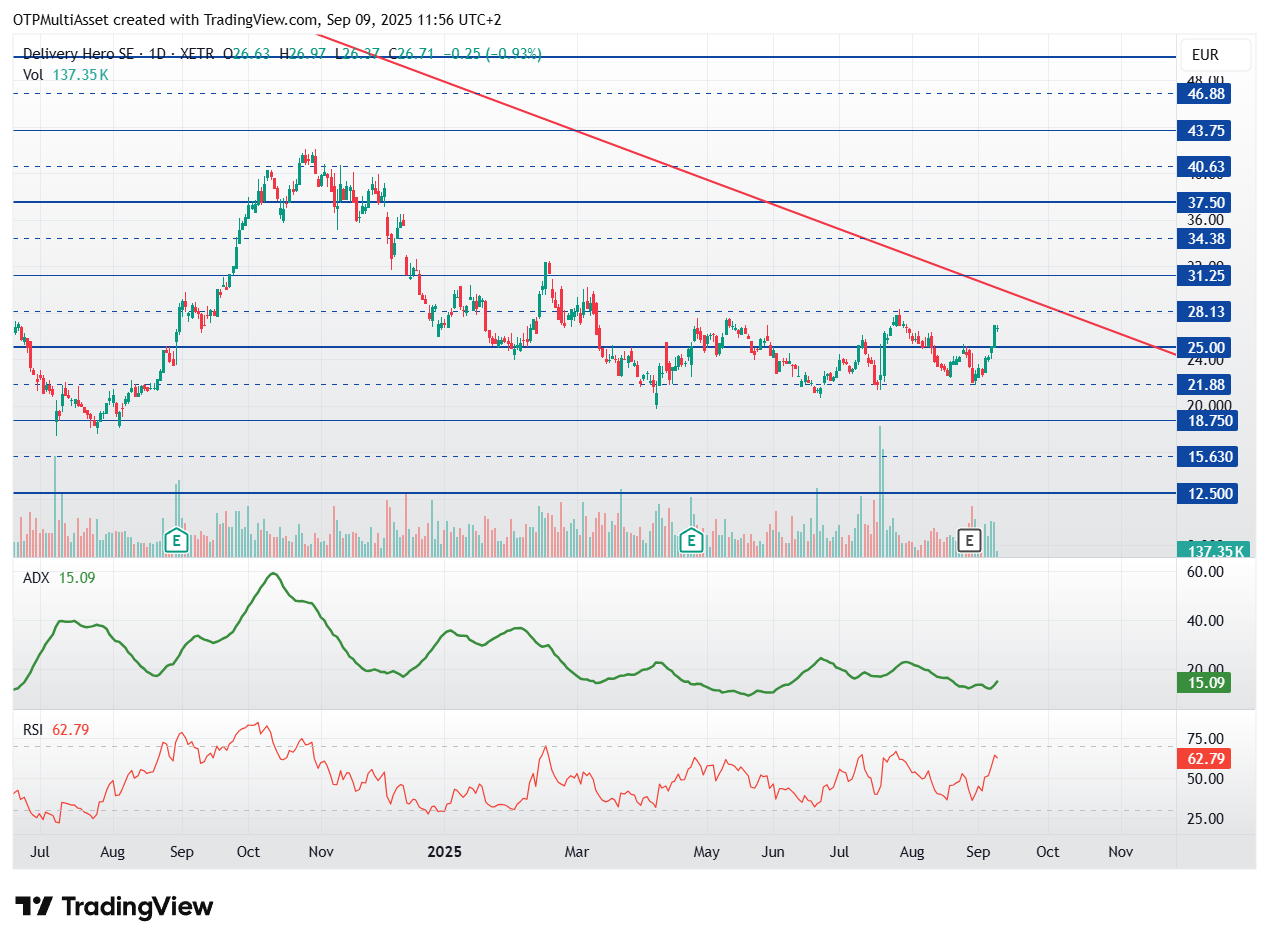
Task: Click the black earnings E marker near September 2025
Action: tap(969, 541)
